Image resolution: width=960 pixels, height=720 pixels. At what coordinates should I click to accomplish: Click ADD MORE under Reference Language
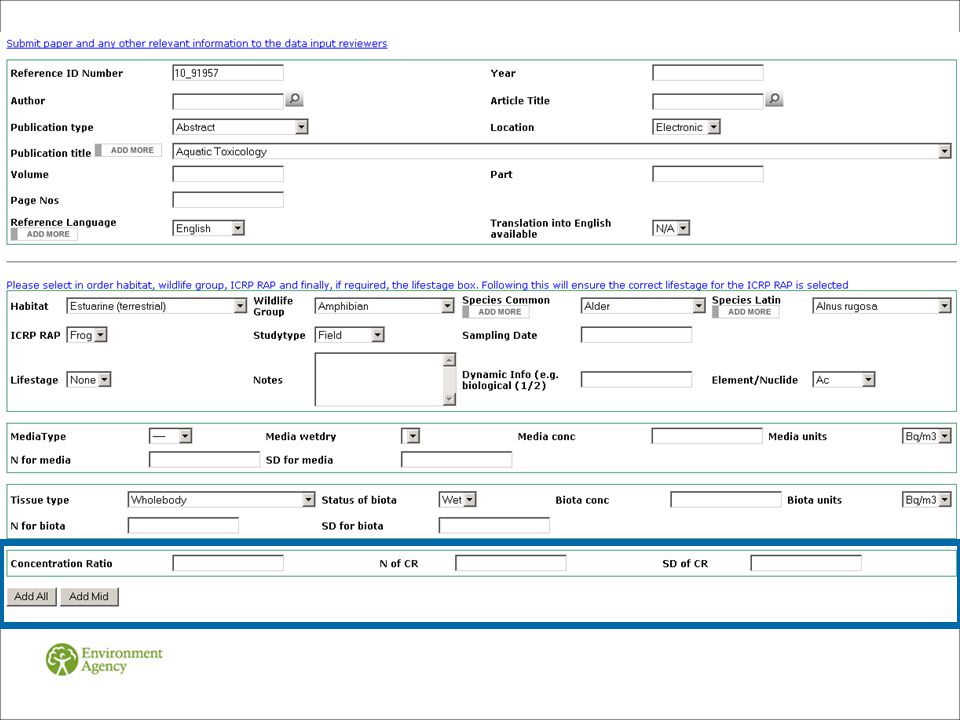(x=44, y=234)
